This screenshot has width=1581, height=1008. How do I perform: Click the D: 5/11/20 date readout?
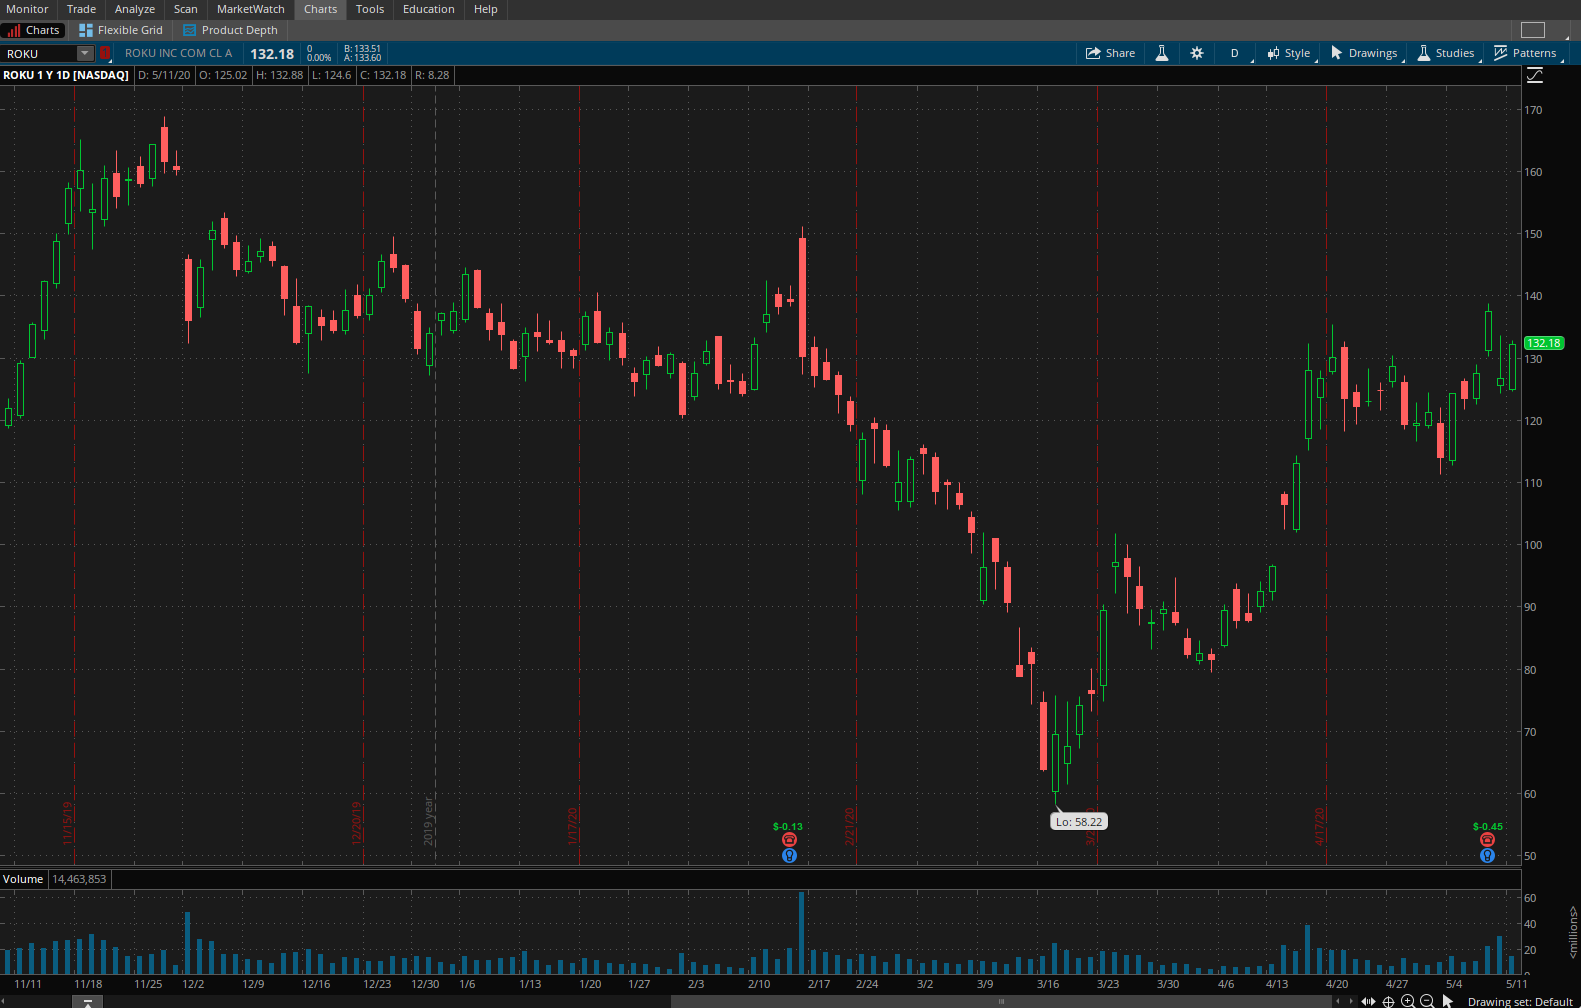coord(164,75)
